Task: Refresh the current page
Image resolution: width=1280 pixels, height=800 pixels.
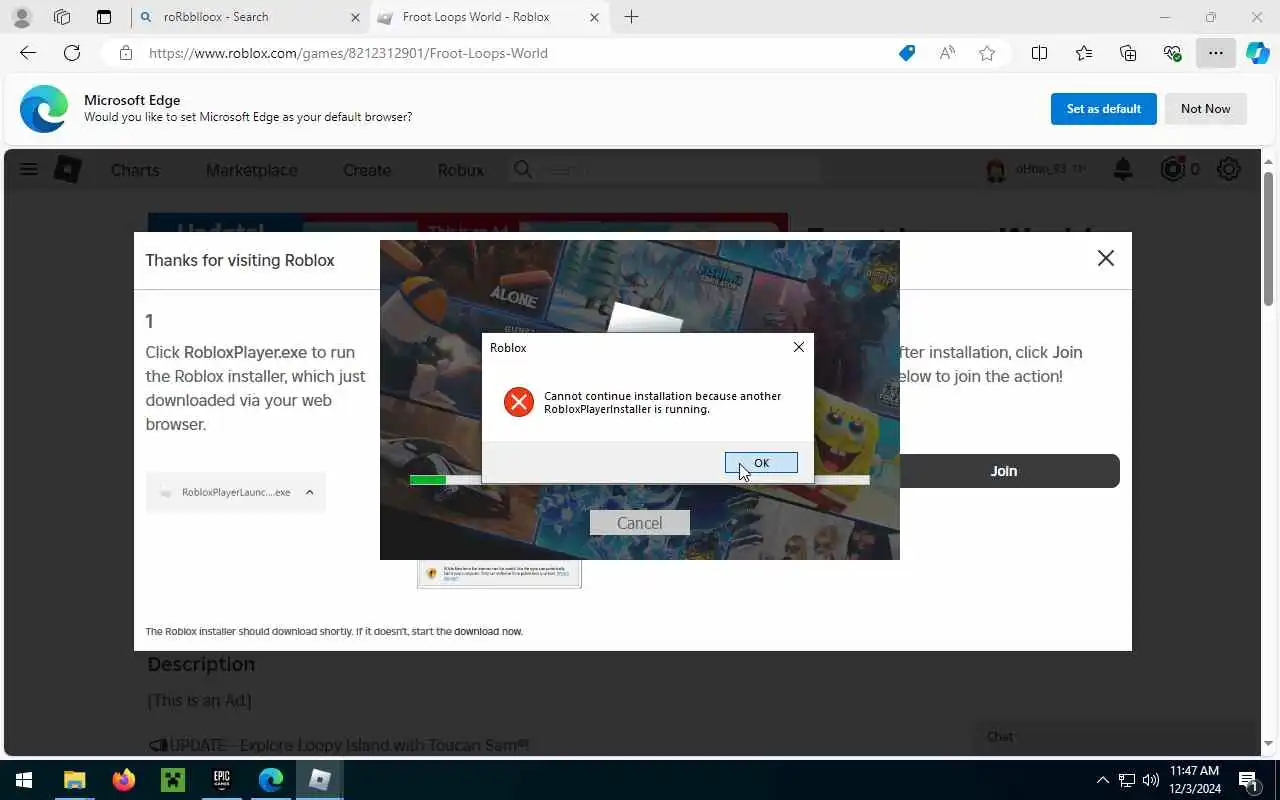Action: [x=72, y=53]
